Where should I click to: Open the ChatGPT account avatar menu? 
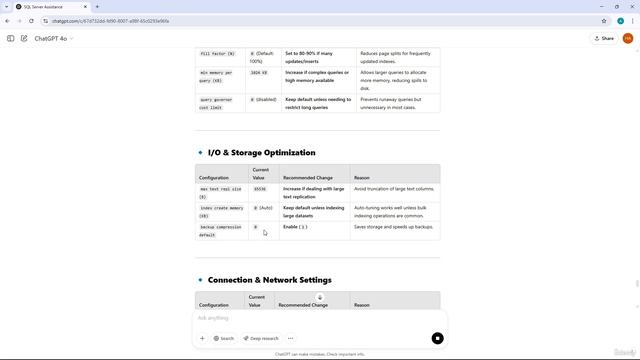628,38
